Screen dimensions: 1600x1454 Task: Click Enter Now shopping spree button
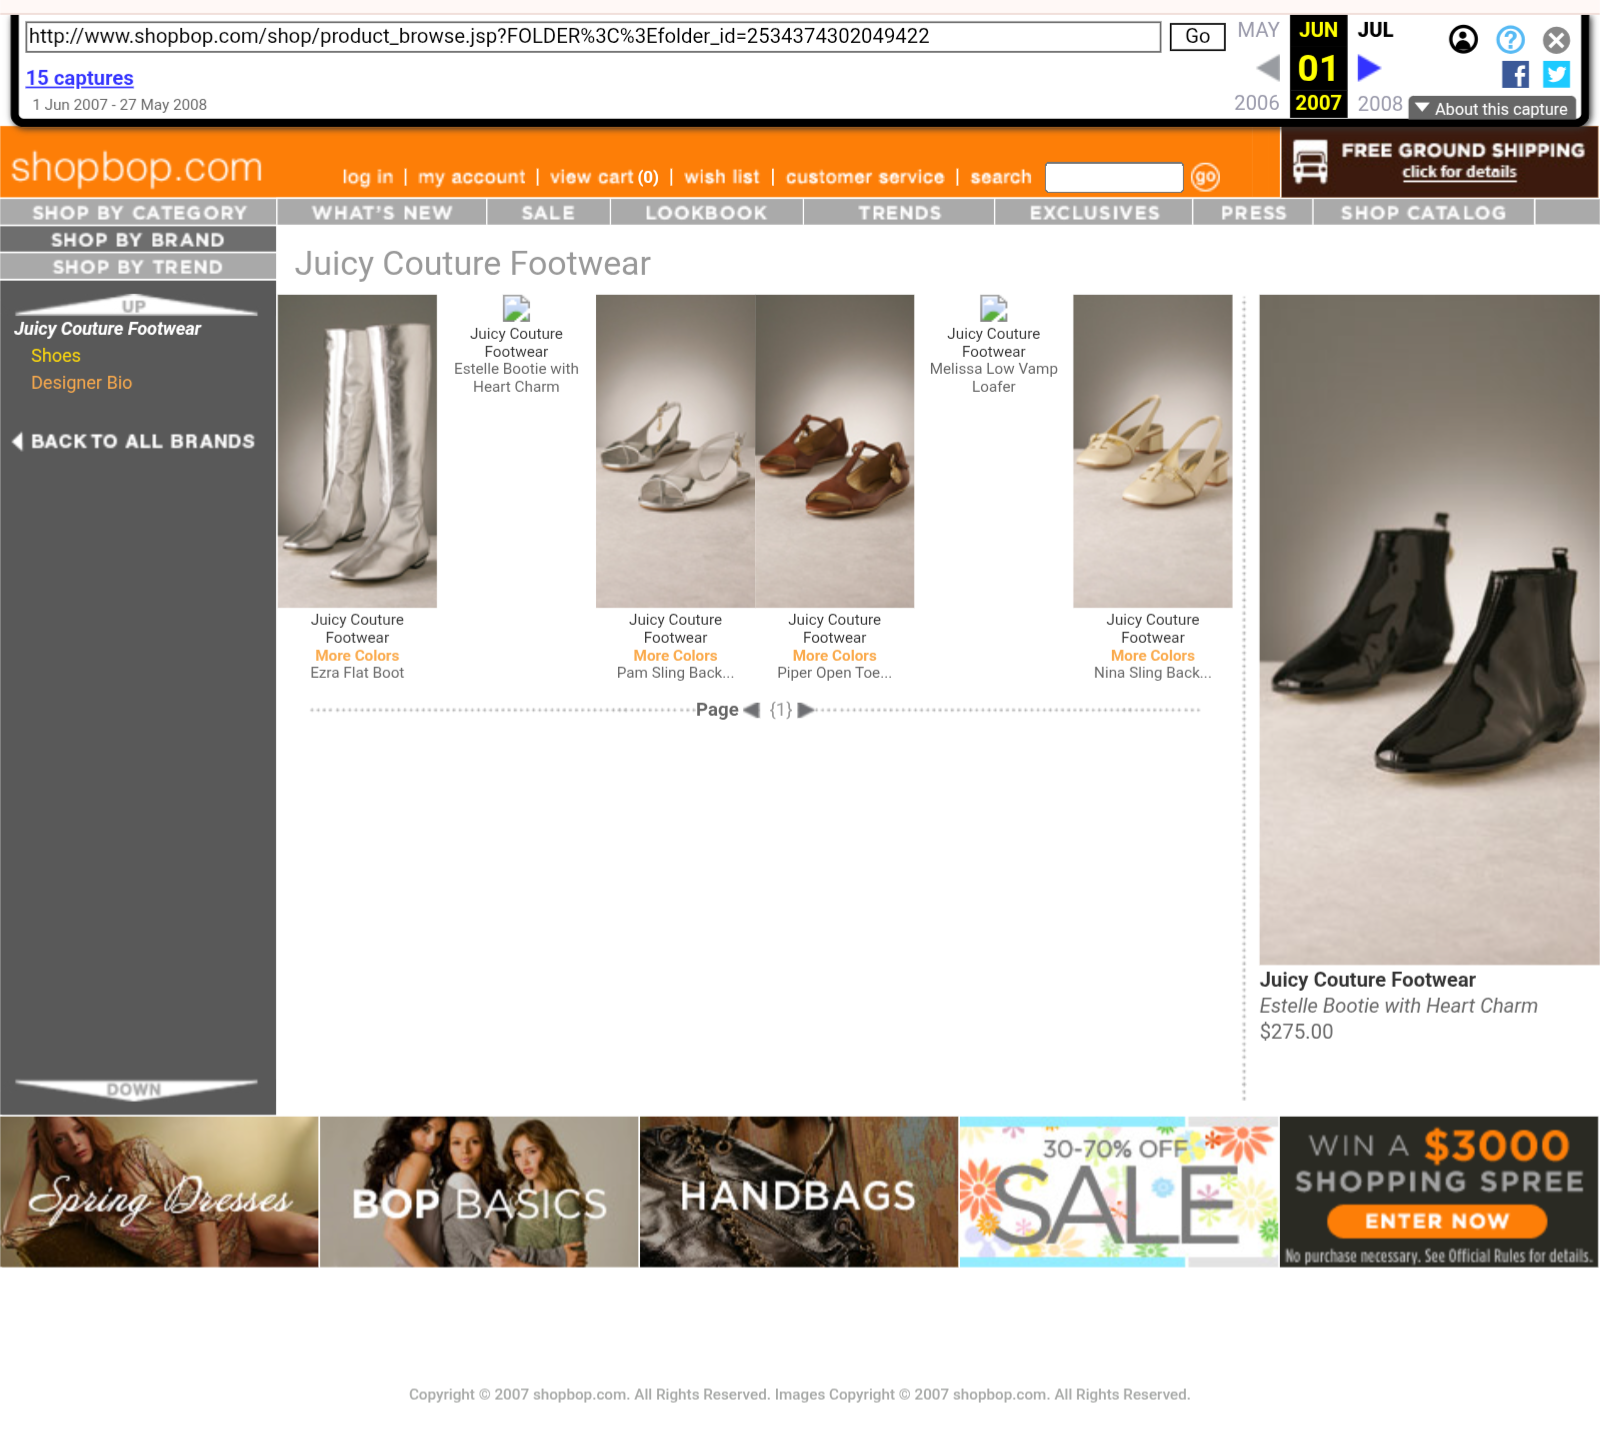pyautogui.click(x=1437, y=1221)
